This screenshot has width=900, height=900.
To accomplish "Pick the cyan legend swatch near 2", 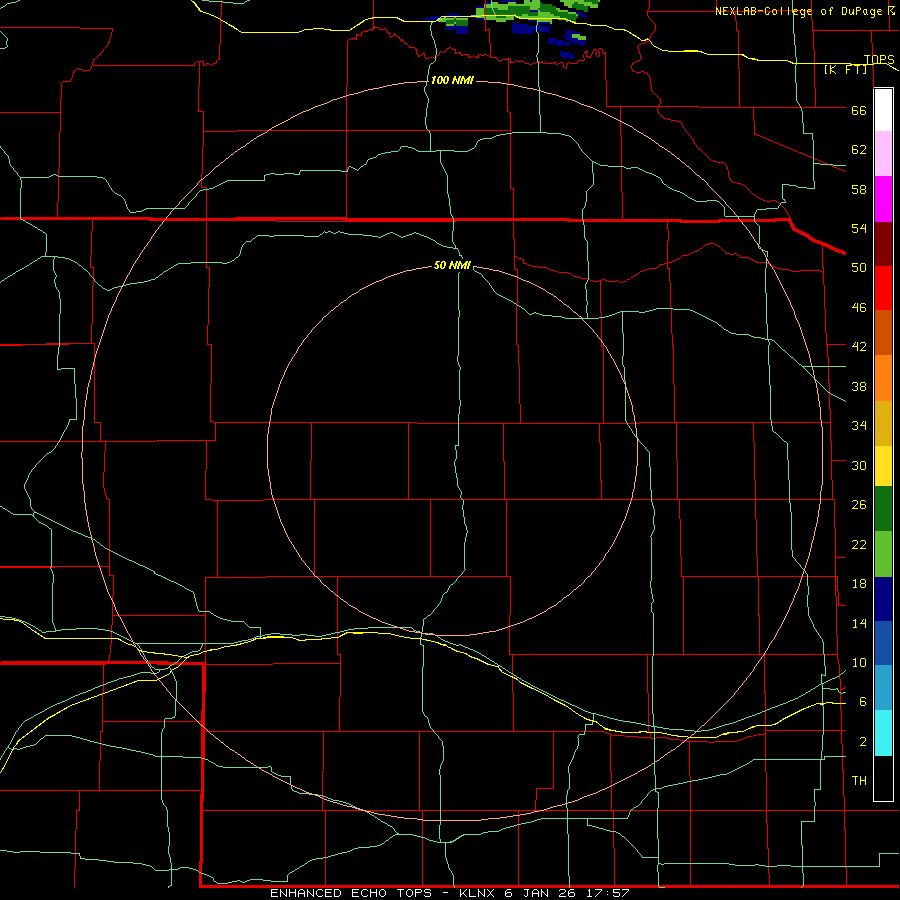I will pyautogui.click(x=883, y=733).
